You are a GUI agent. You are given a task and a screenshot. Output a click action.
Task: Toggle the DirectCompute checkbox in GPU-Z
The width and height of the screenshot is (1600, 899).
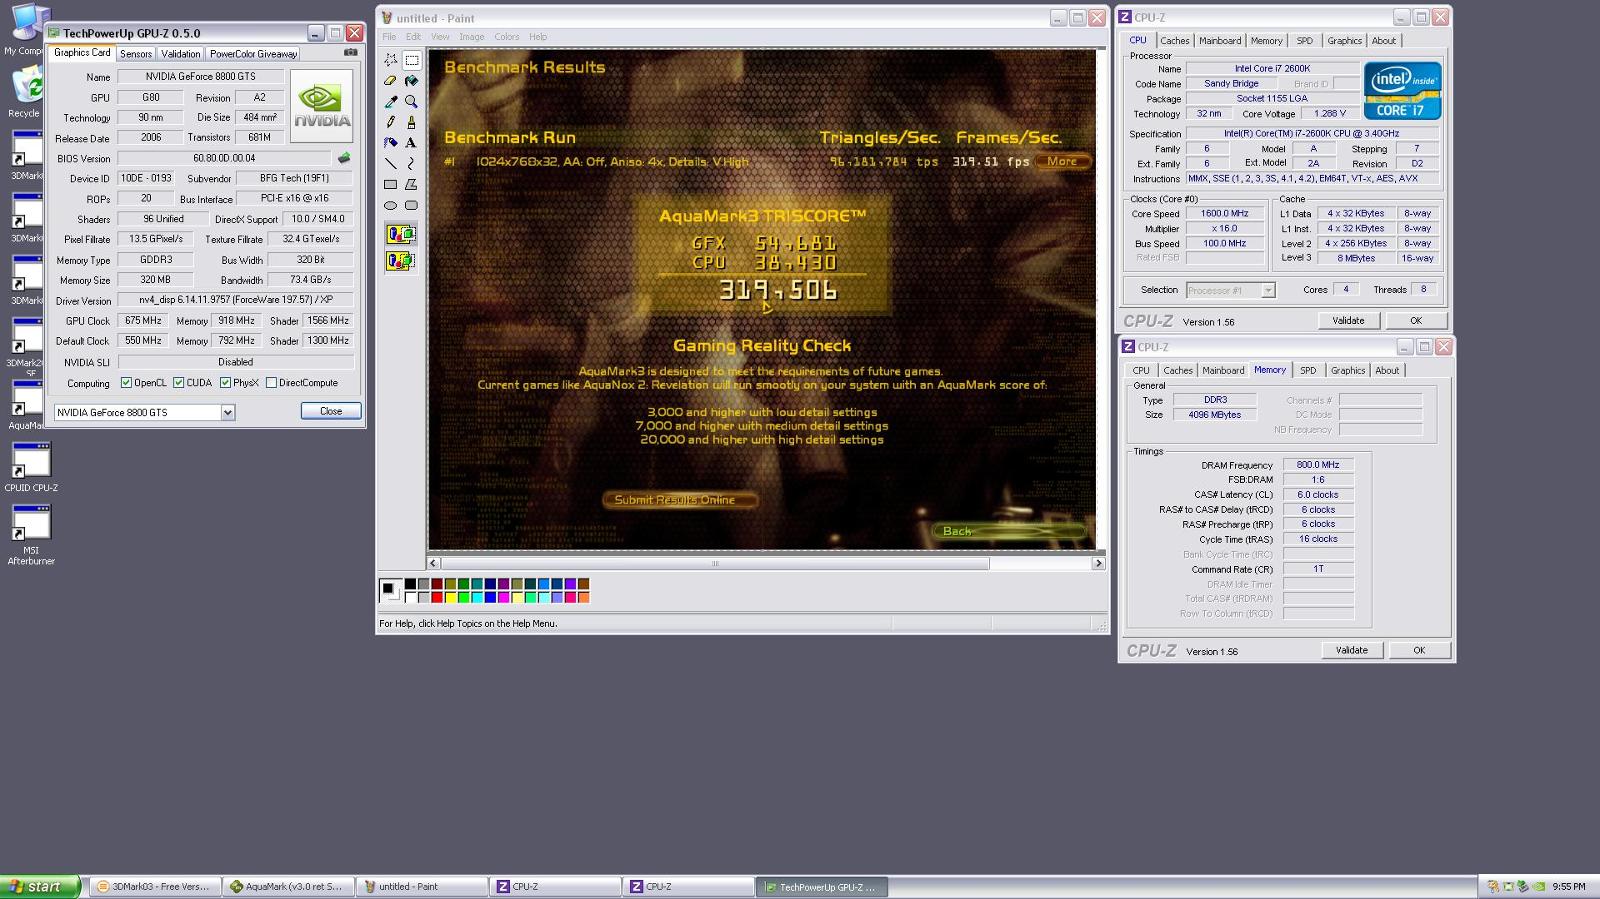point(271,383)
